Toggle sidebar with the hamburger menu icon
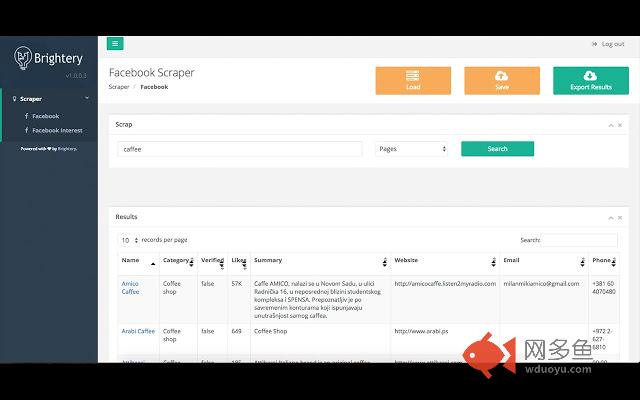This screenshot has width=640, height=400. [x=115, y=44]
